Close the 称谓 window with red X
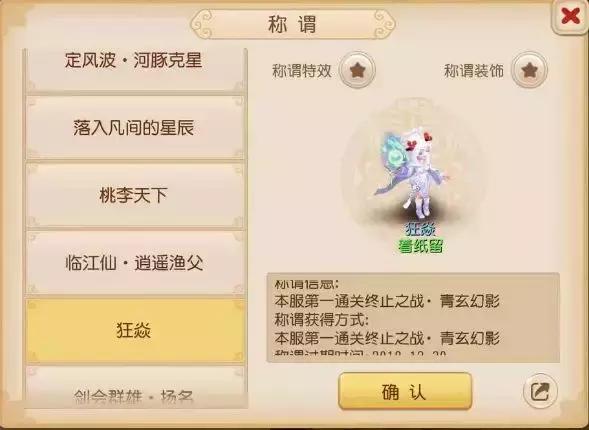589x430 pixels. coord(570,16)
